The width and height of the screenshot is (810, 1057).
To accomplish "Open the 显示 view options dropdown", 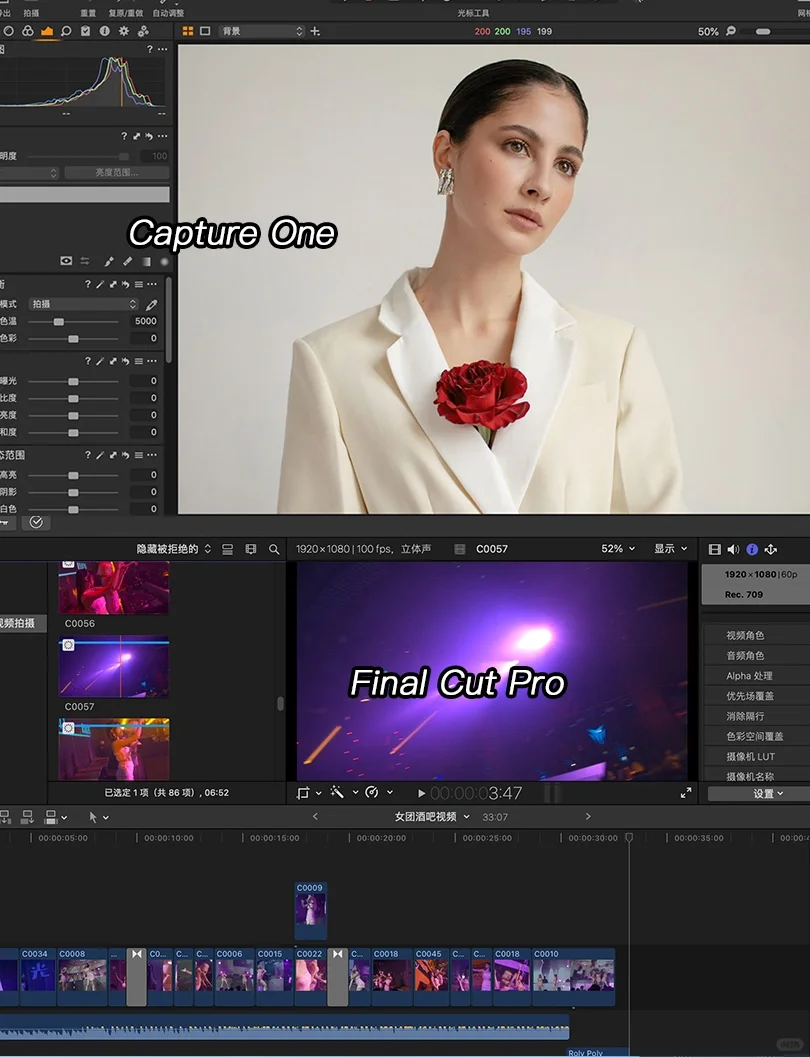I will [x=670, y=549].
